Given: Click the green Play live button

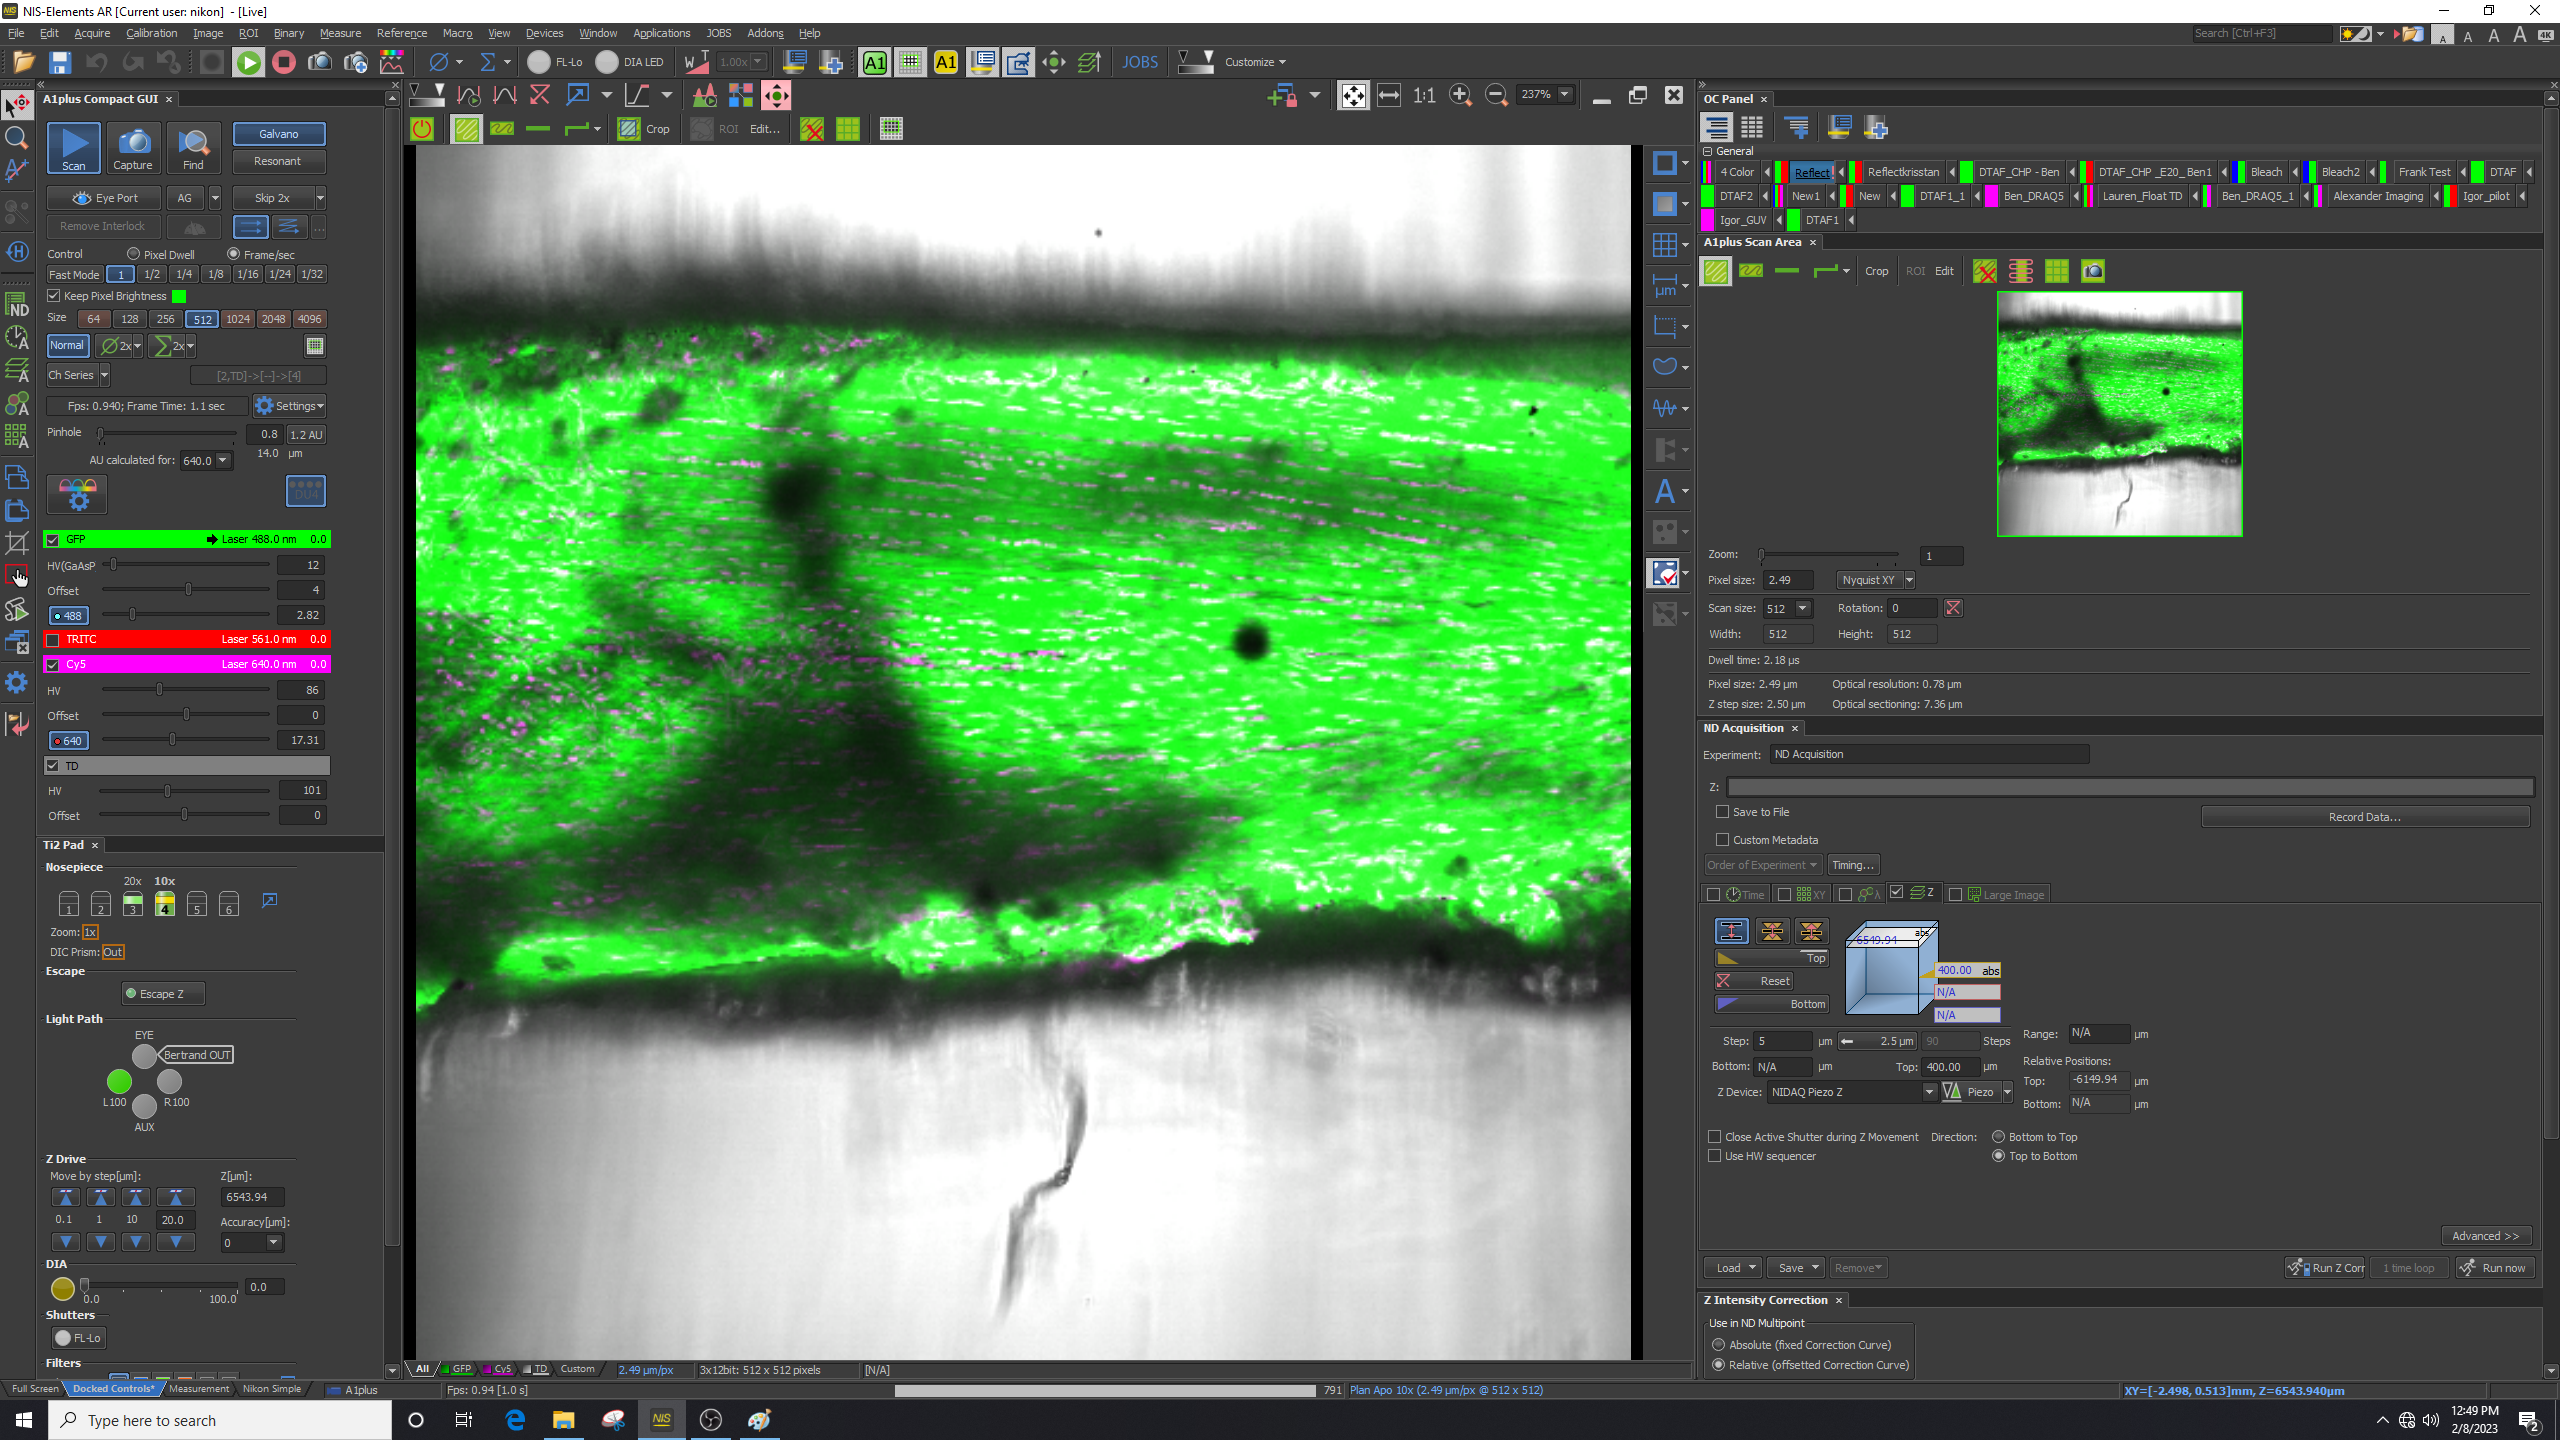Looking at the screenshot, I should (x=248, y=62).
